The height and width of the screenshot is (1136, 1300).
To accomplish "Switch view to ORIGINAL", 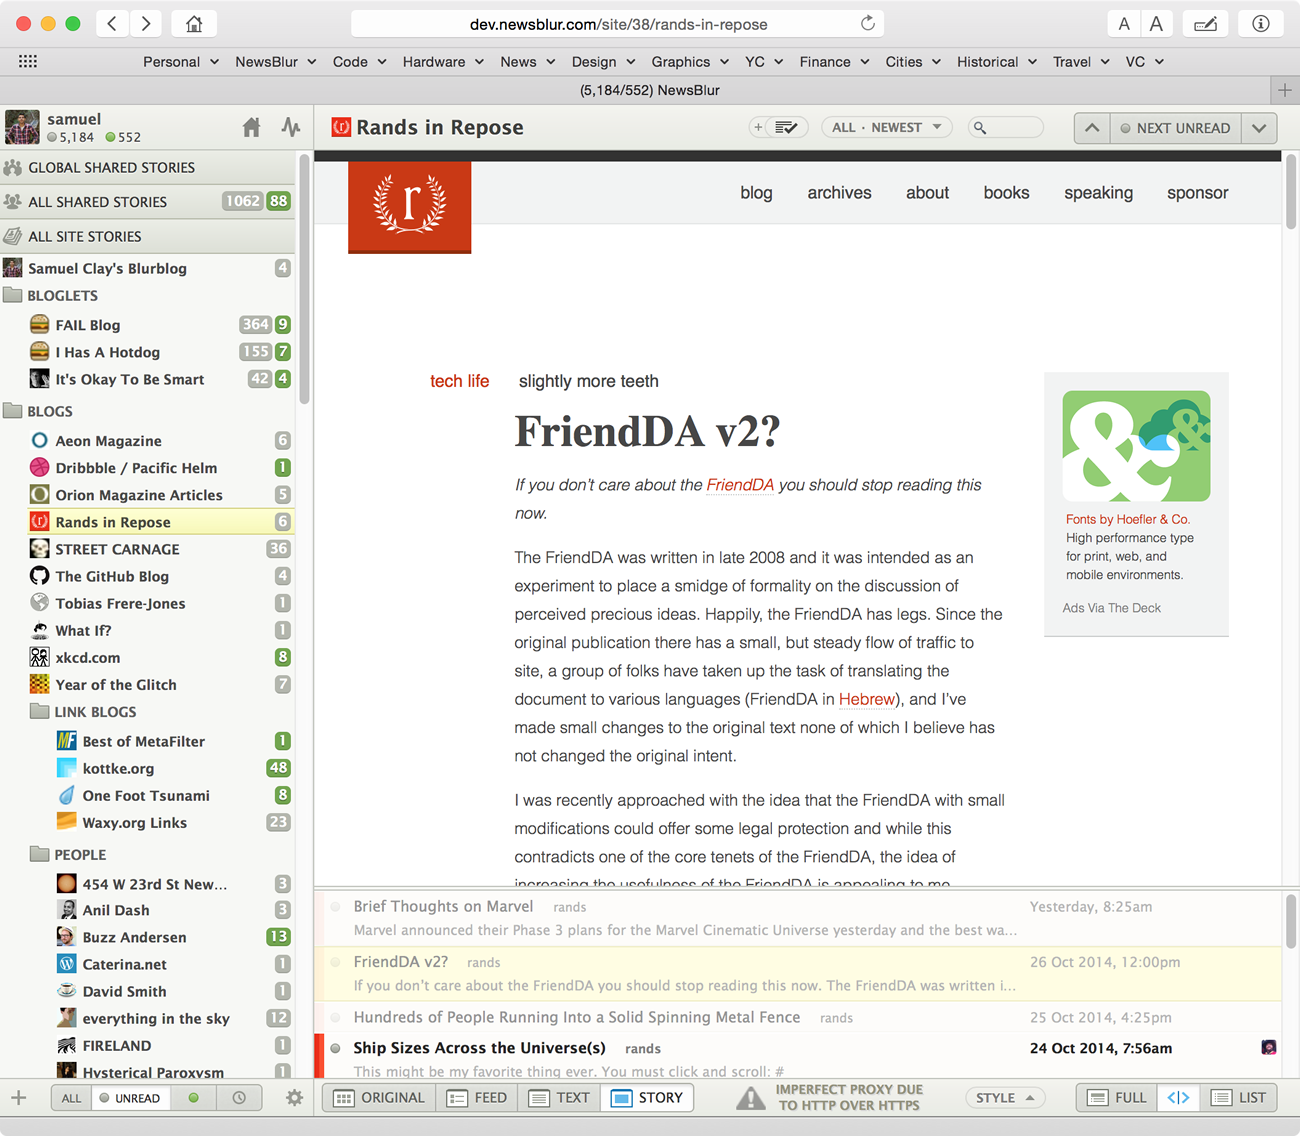I will click(x=379, y=1097).
